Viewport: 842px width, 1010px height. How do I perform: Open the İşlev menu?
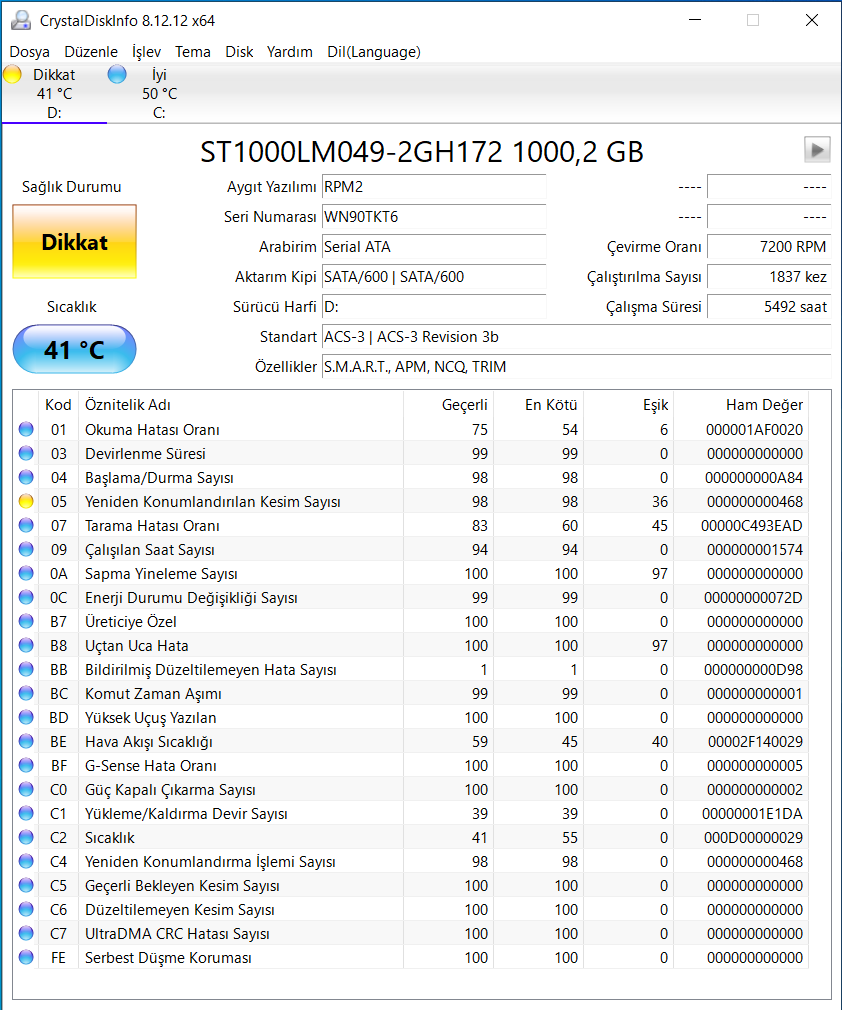coord(146,52)
